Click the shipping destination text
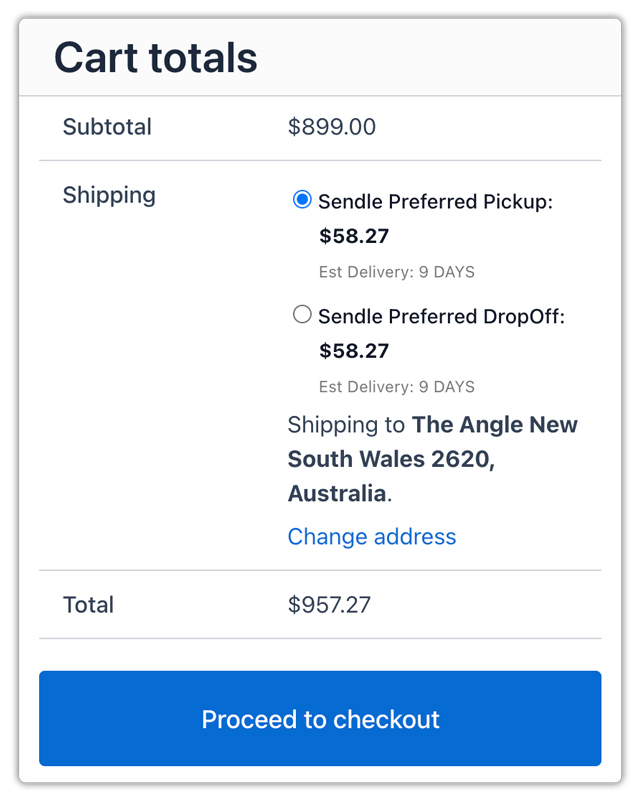637x801 pixels. pos(432,459)
